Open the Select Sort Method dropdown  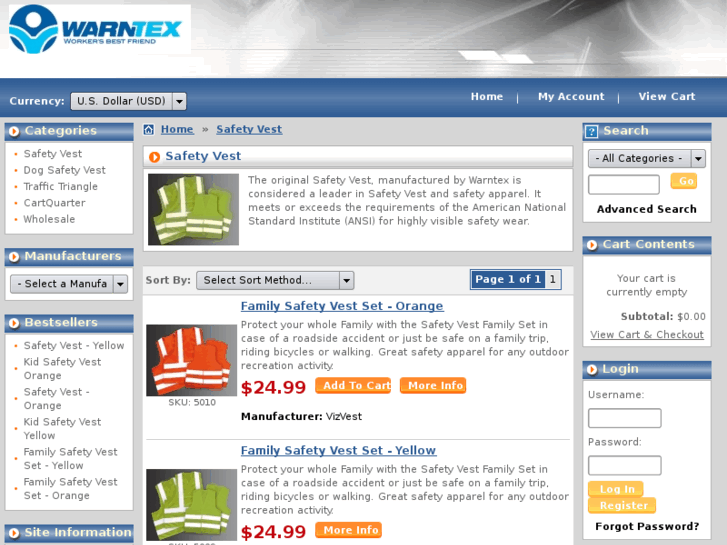(275, 280)
